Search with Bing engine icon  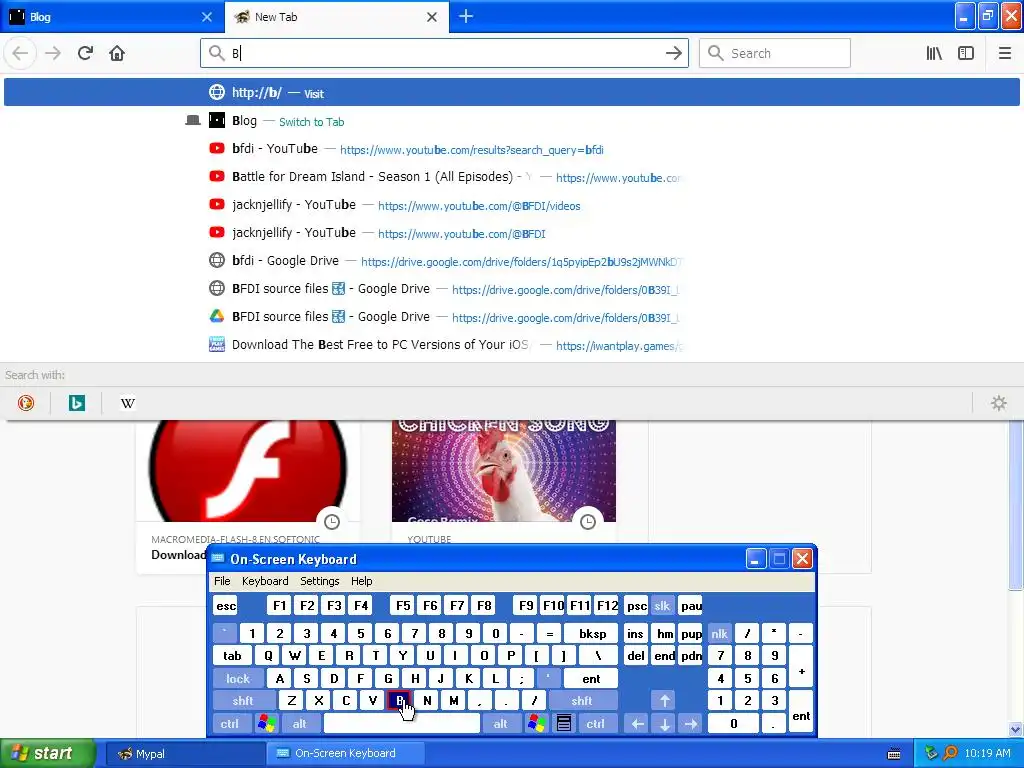[76, 403]
